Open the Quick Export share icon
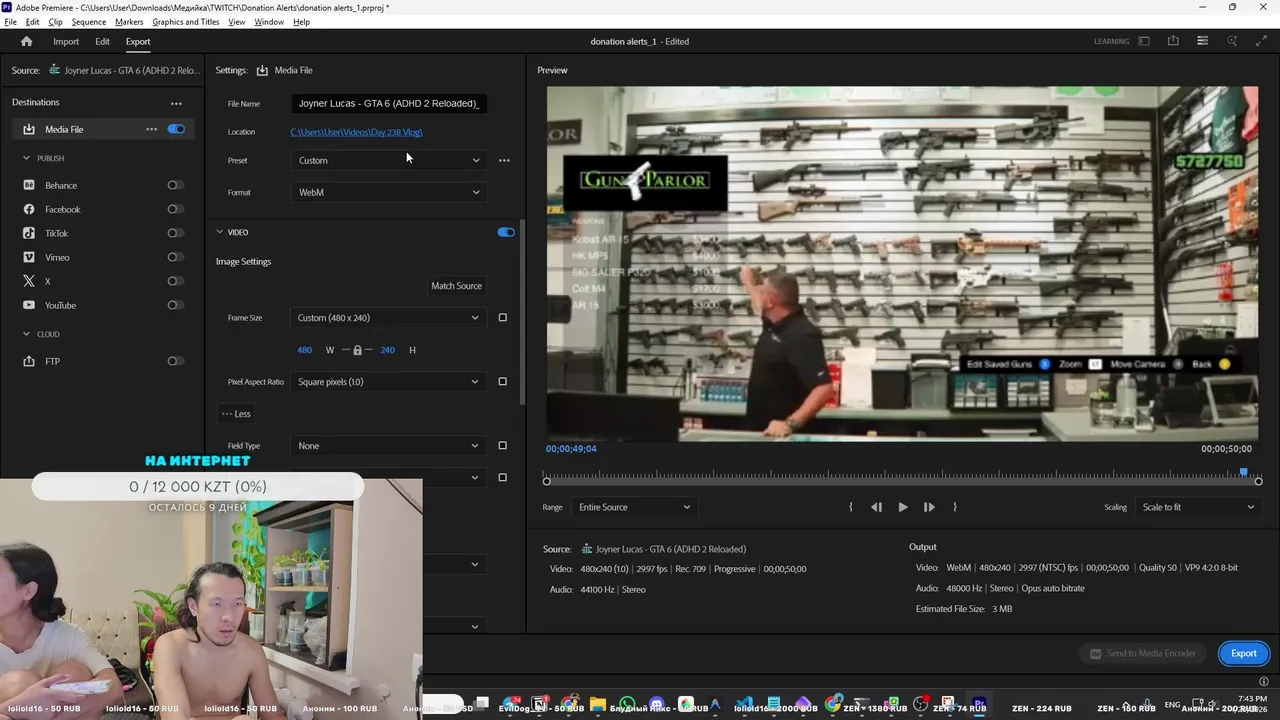This screenshot has height=720, width=1280. (1173, 41)
